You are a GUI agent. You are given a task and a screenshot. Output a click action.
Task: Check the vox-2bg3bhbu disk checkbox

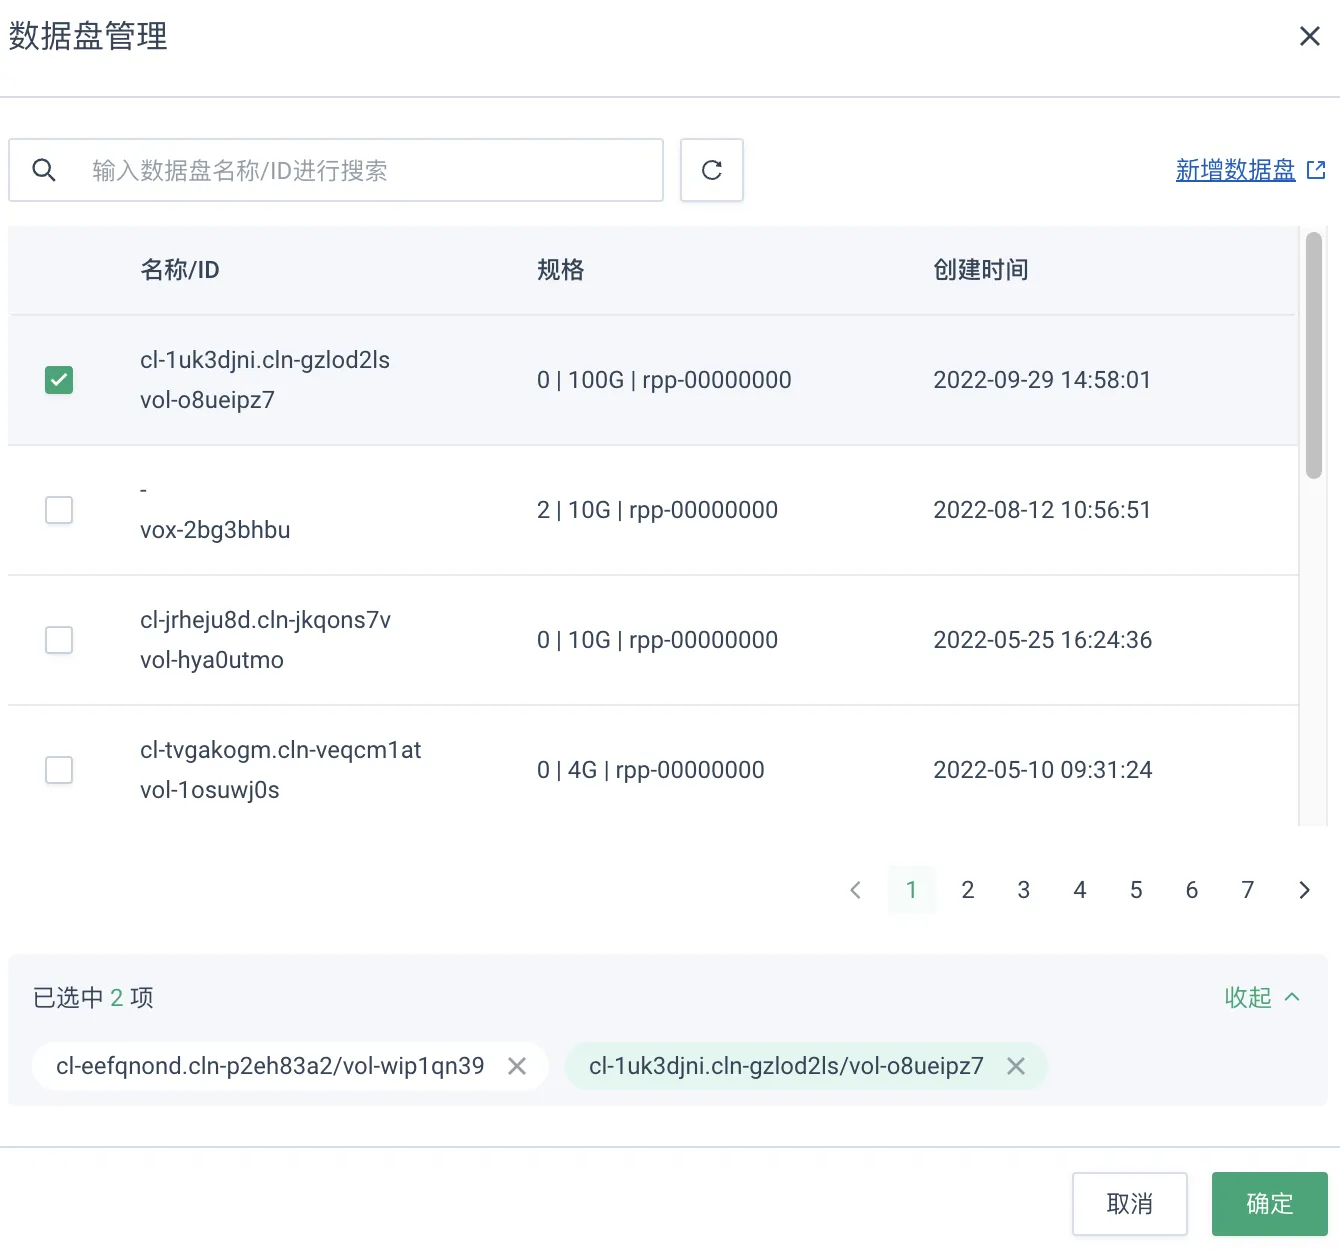click(59, 510)
